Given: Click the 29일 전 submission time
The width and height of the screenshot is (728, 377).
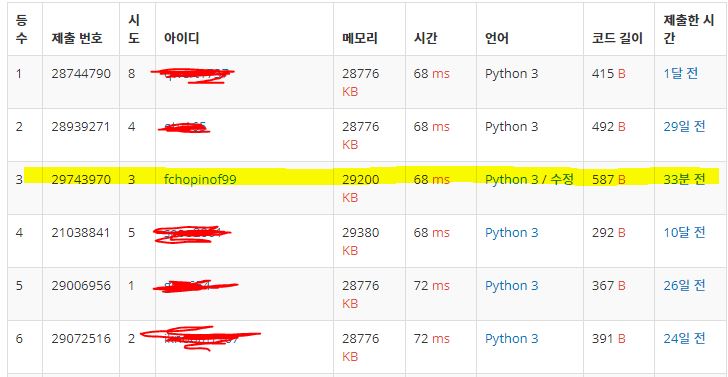Looking at the screenshot, I should (684, 126).
